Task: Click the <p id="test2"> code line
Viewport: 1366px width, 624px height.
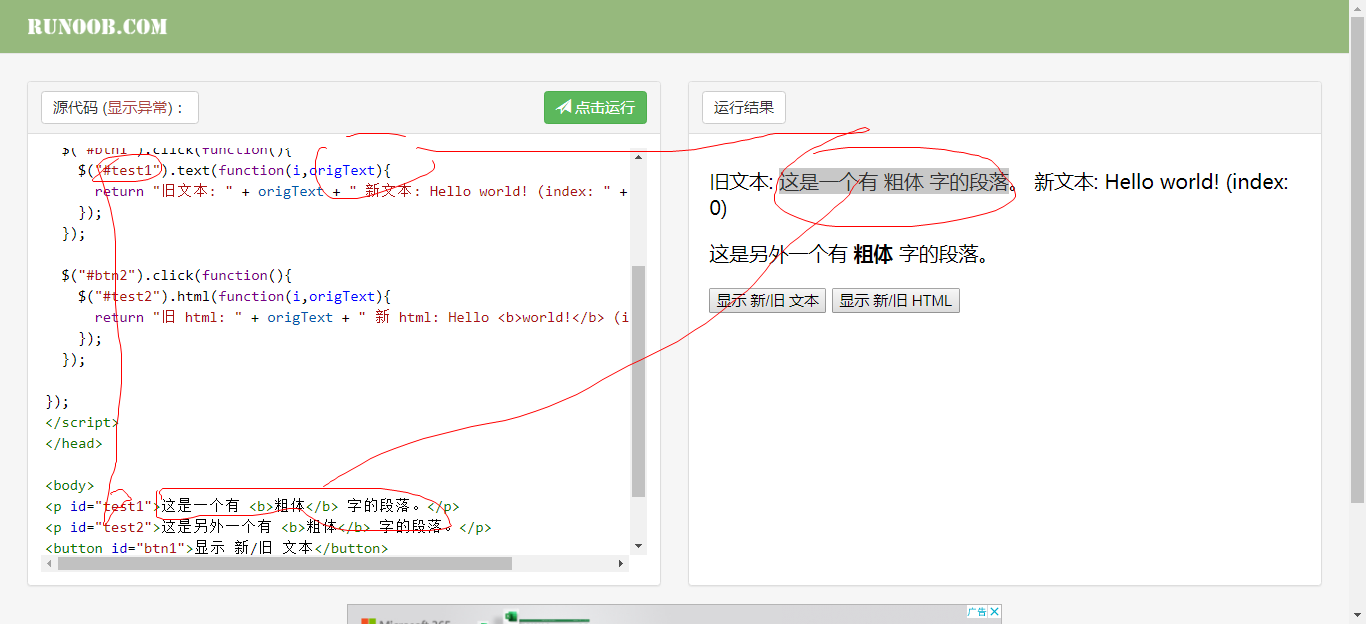Action: click(x=268, y=527)
